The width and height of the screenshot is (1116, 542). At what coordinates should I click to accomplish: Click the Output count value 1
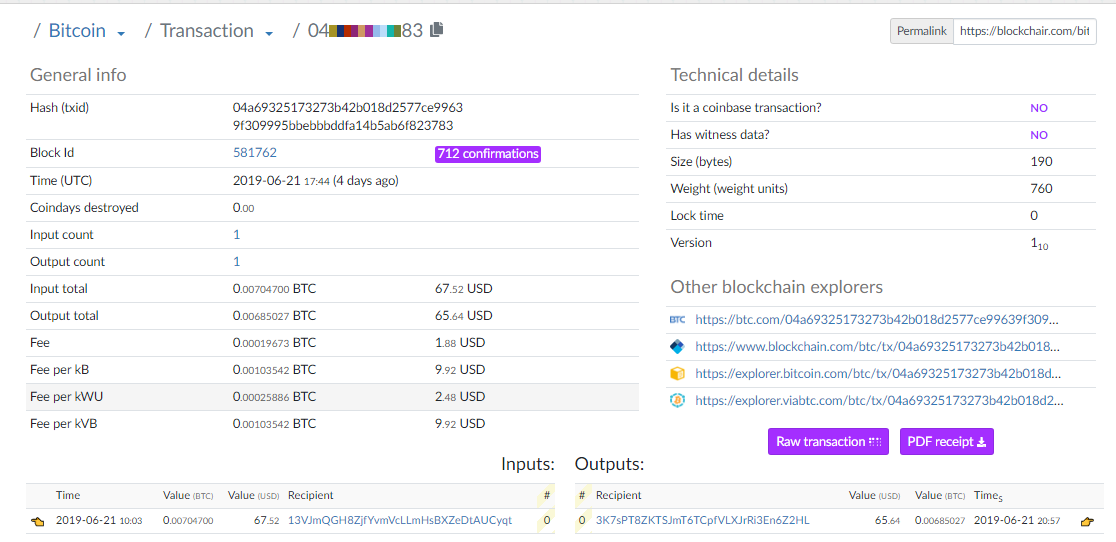click(x=236, y=262)
